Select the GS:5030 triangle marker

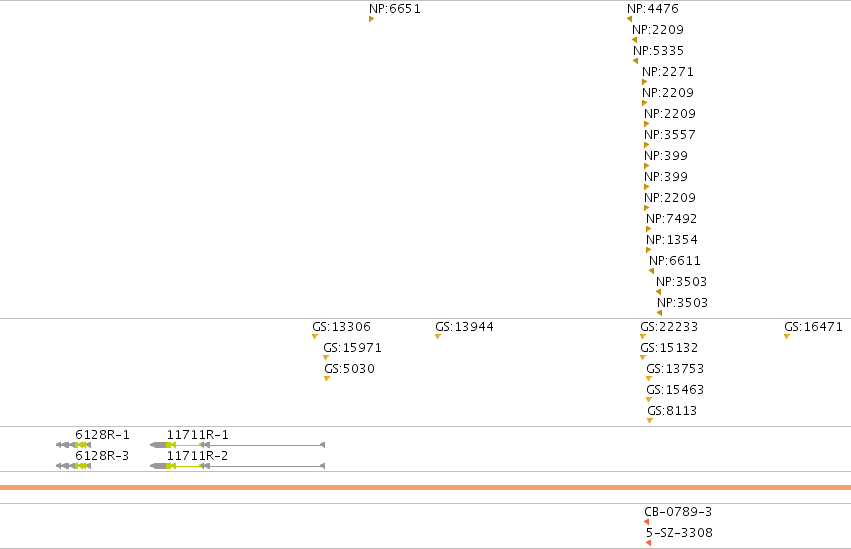coord(327,379)
